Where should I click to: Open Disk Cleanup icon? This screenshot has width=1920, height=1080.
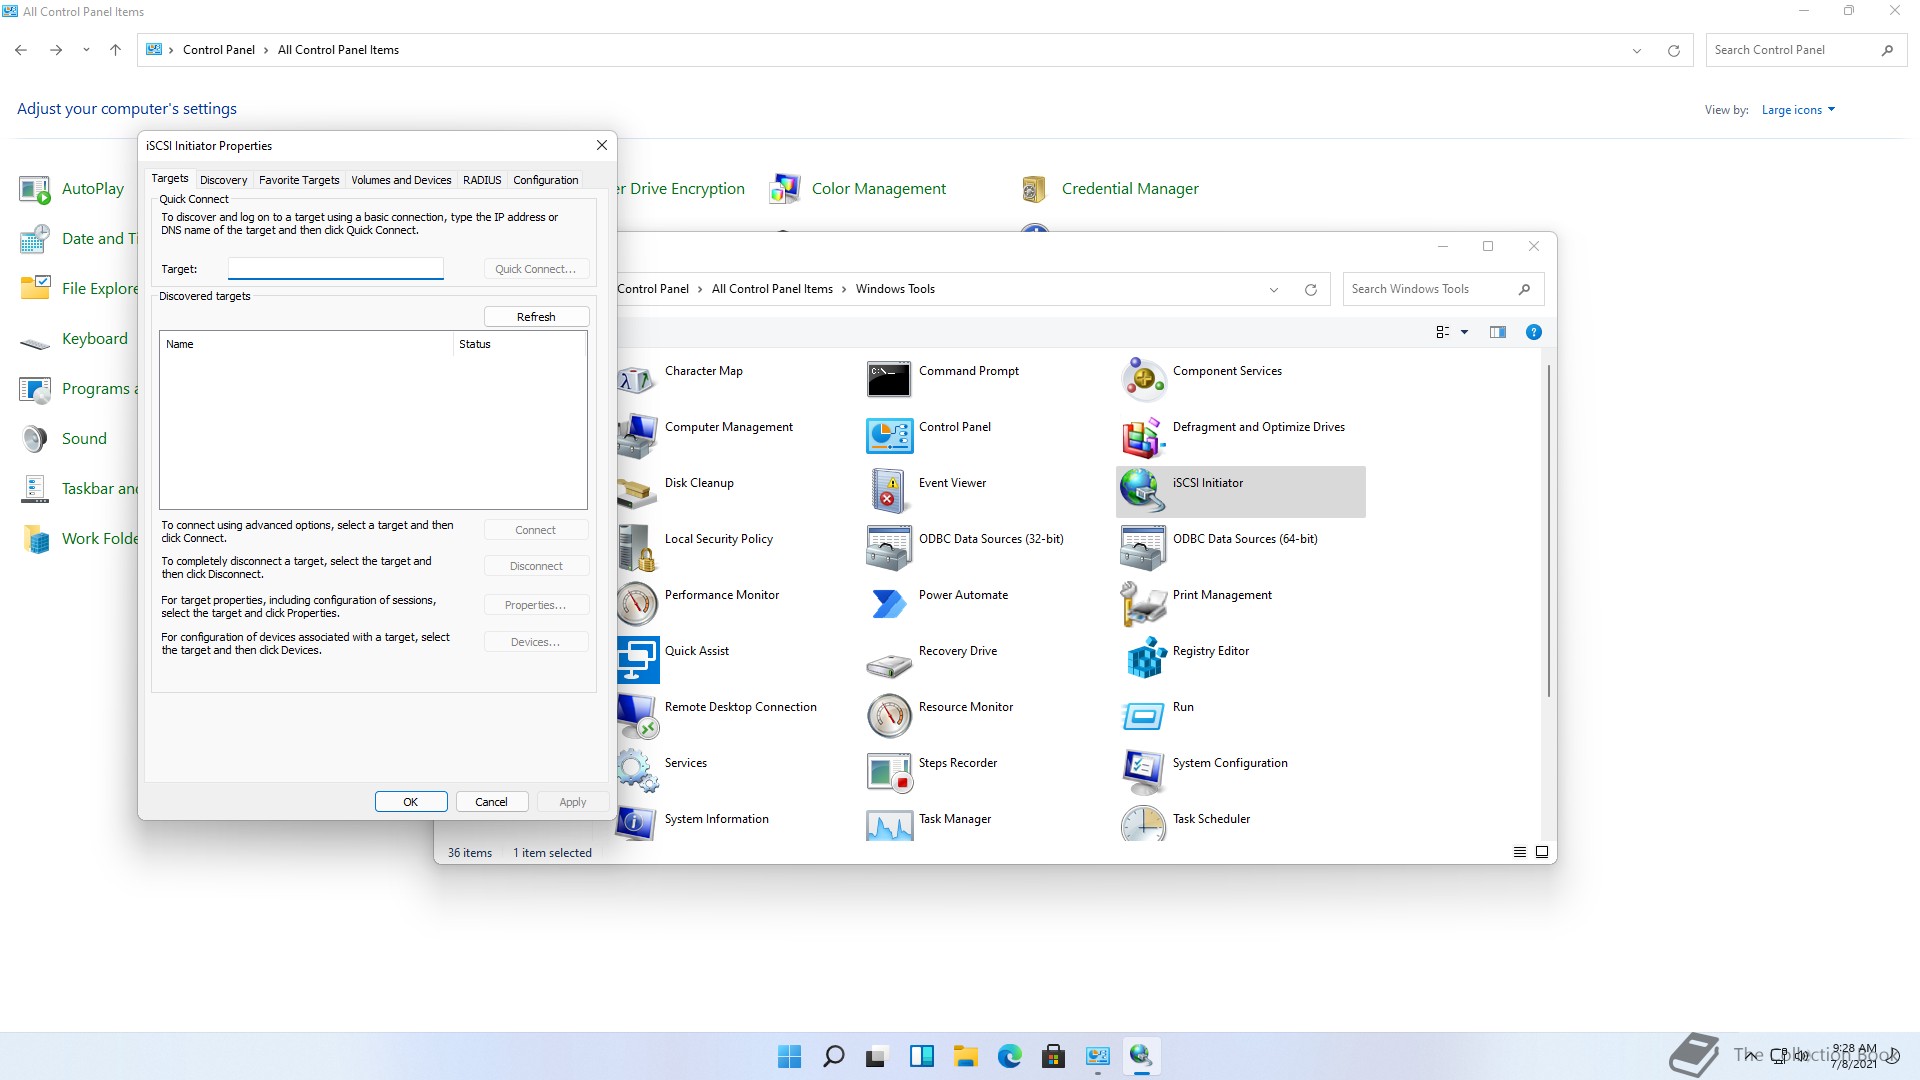coord(637,492)
